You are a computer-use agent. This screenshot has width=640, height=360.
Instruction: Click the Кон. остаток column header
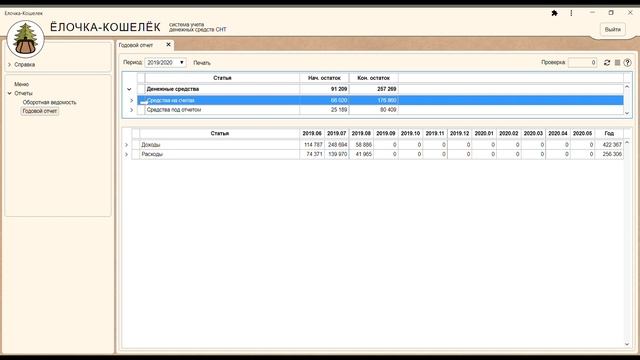[x=373, y=78]
